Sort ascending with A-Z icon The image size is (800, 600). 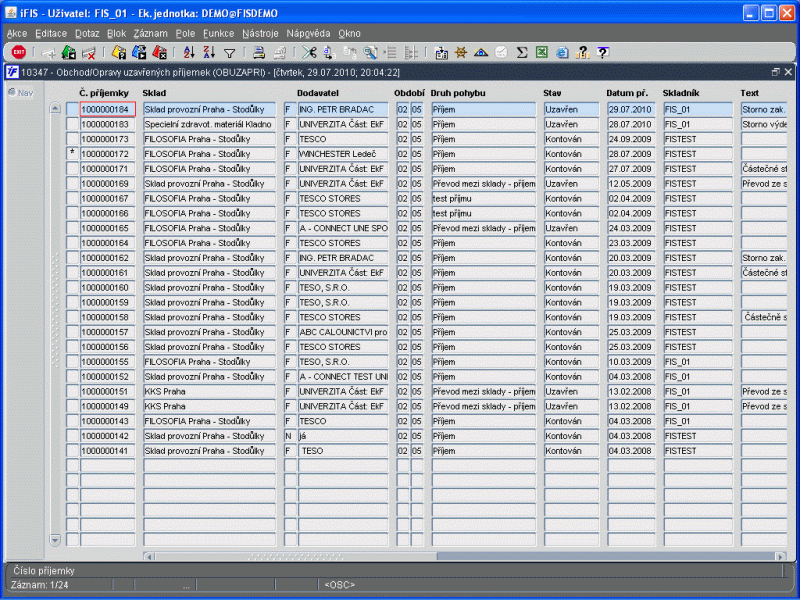pyautogui.click(x=189, y=52)
